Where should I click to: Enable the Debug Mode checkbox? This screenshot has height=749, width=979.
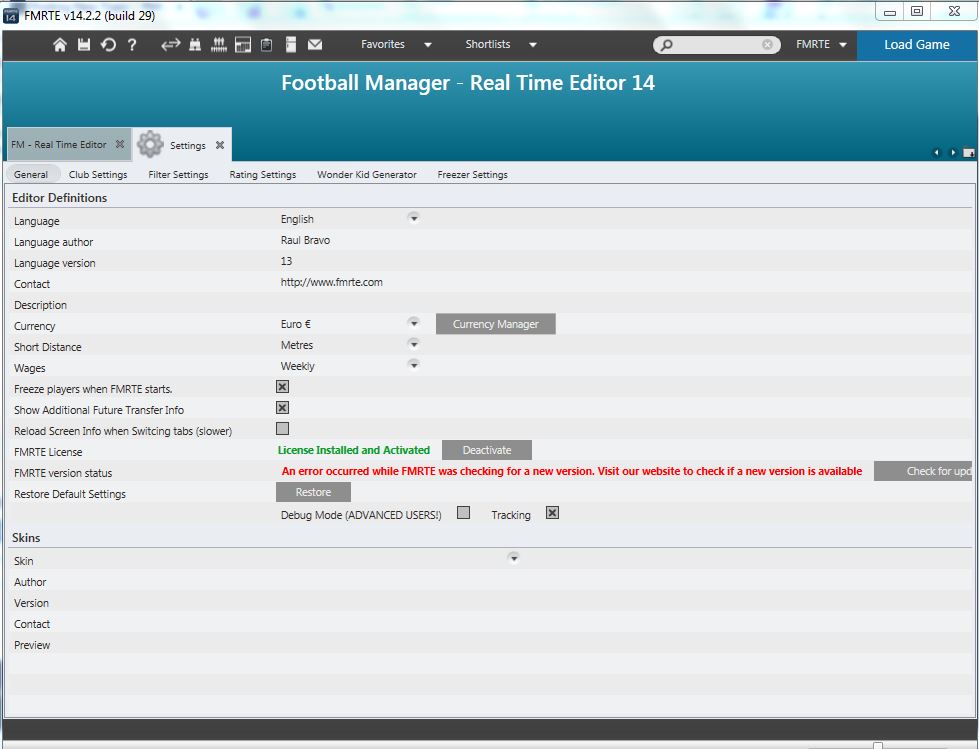coord(463,513)
